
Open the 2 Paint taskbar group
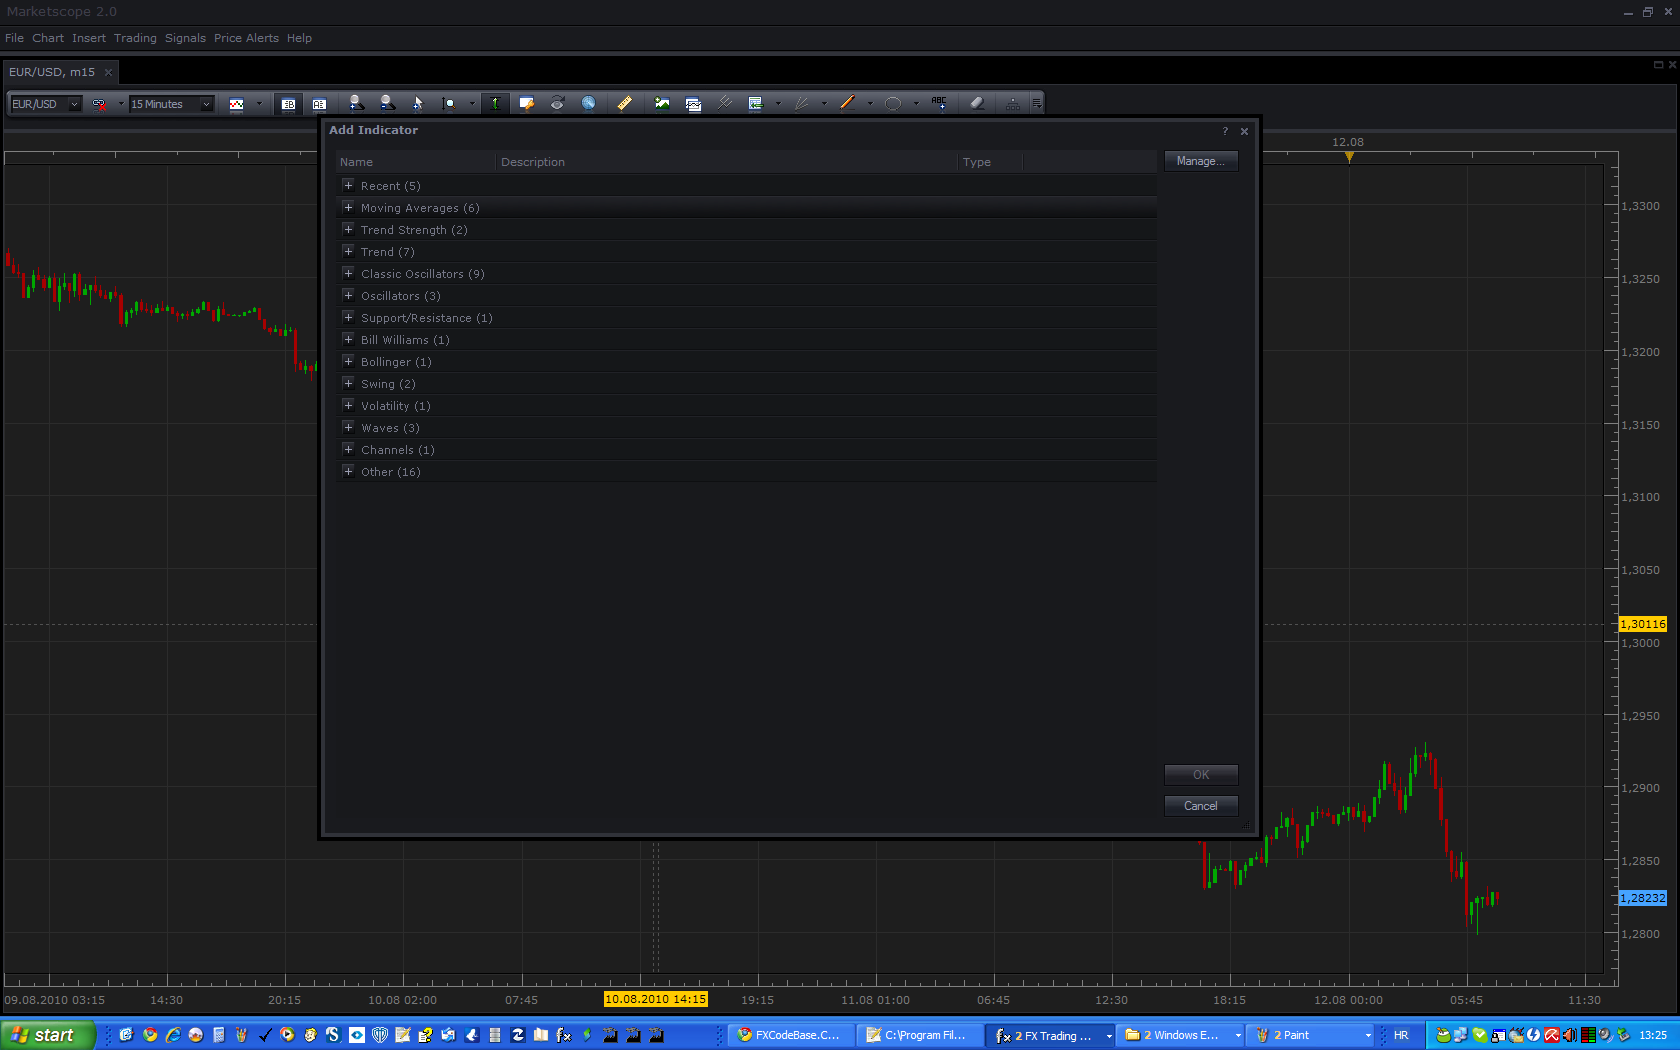point(1312,1035)
